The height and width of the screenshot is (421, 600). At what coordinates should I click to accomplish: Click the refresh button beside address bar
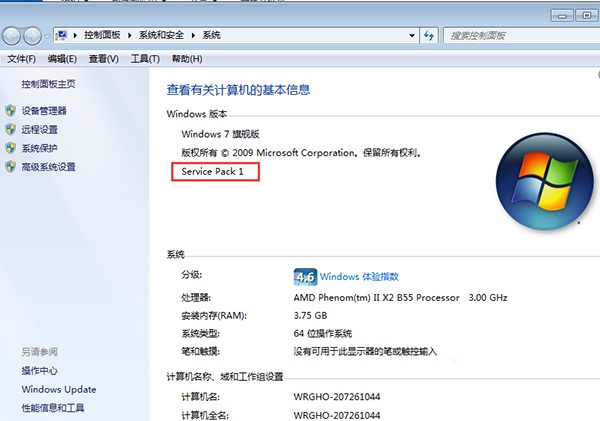(429, 36)
